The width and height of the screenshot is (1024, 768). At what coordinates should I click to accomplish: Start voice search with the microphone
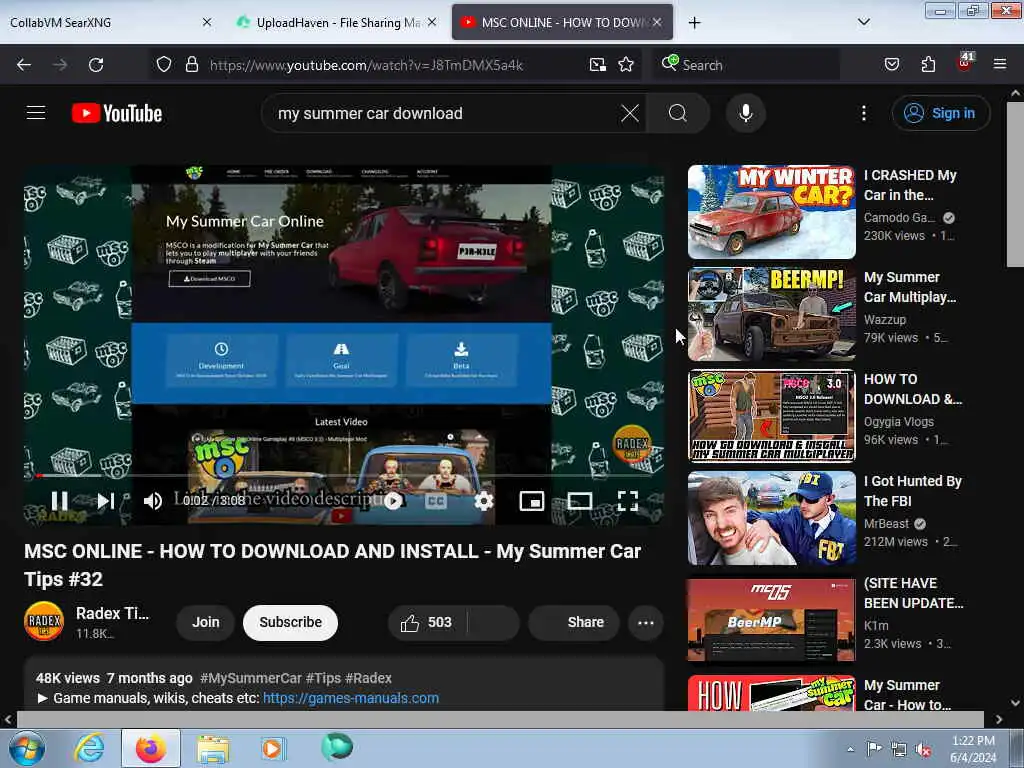745,113
